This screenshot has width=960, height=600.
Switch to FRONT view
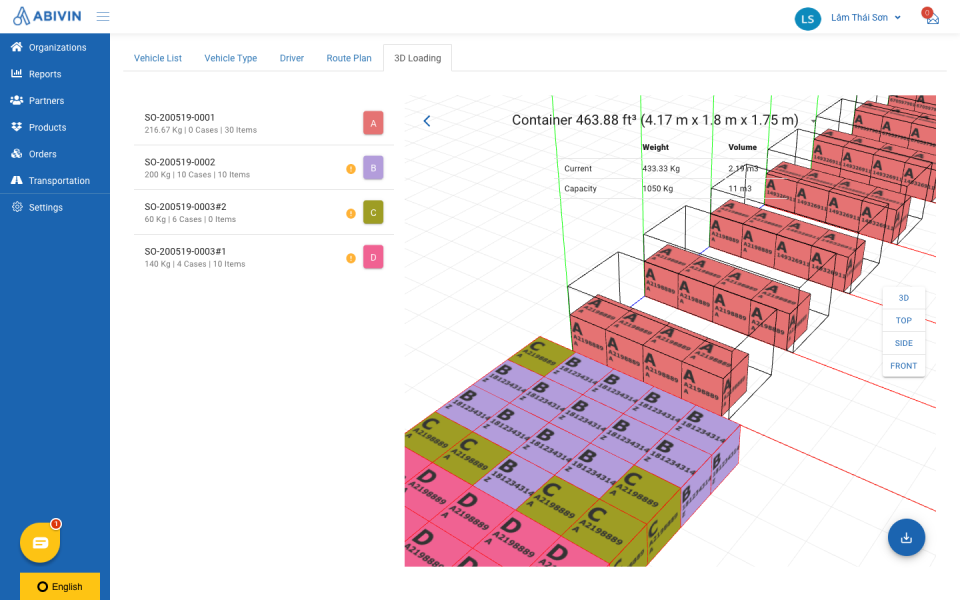(x=903, y=366)
